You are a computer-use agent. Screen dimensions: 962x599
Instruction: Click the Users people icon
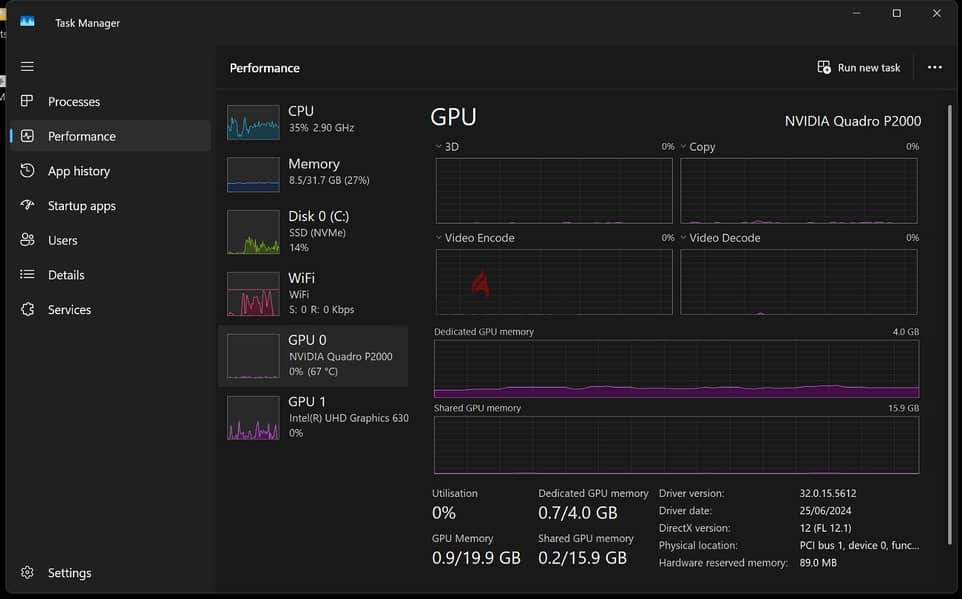(27, 240)
